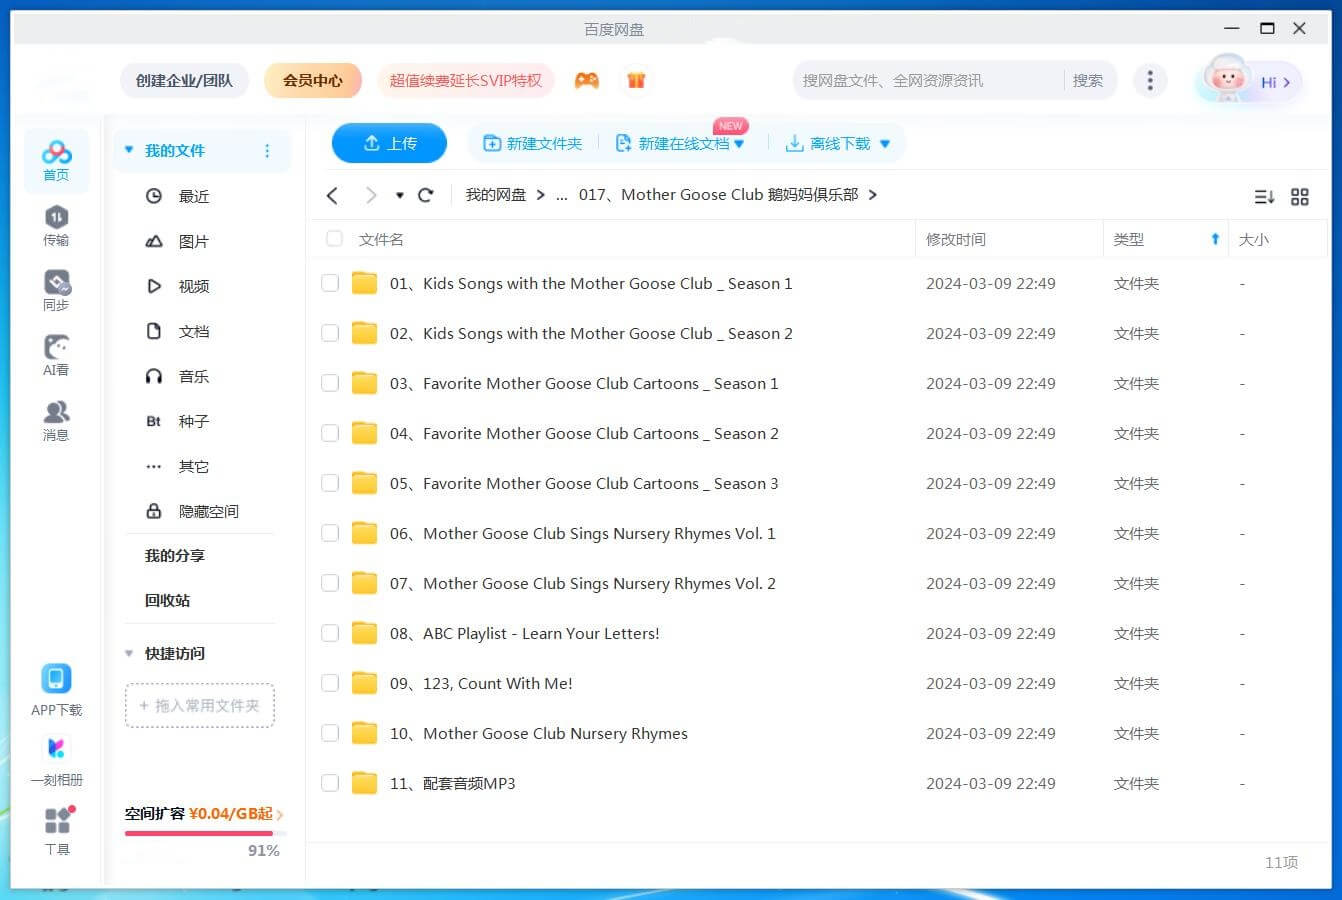Click the refresh icon in navigation bar
1342x900 pixels.
[426, 195]
